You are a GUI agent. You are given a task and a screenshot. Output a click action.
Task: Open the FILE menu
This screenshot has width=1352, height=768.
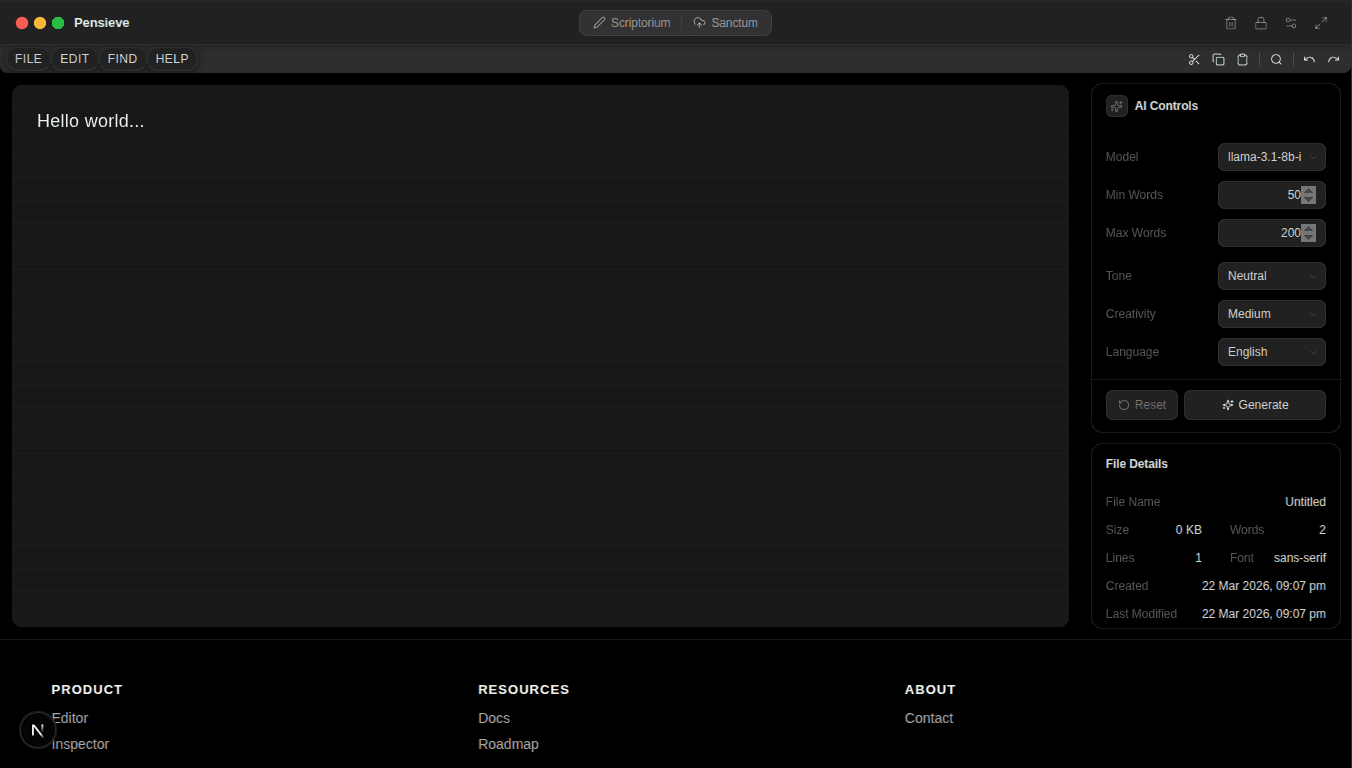(28, 59)
